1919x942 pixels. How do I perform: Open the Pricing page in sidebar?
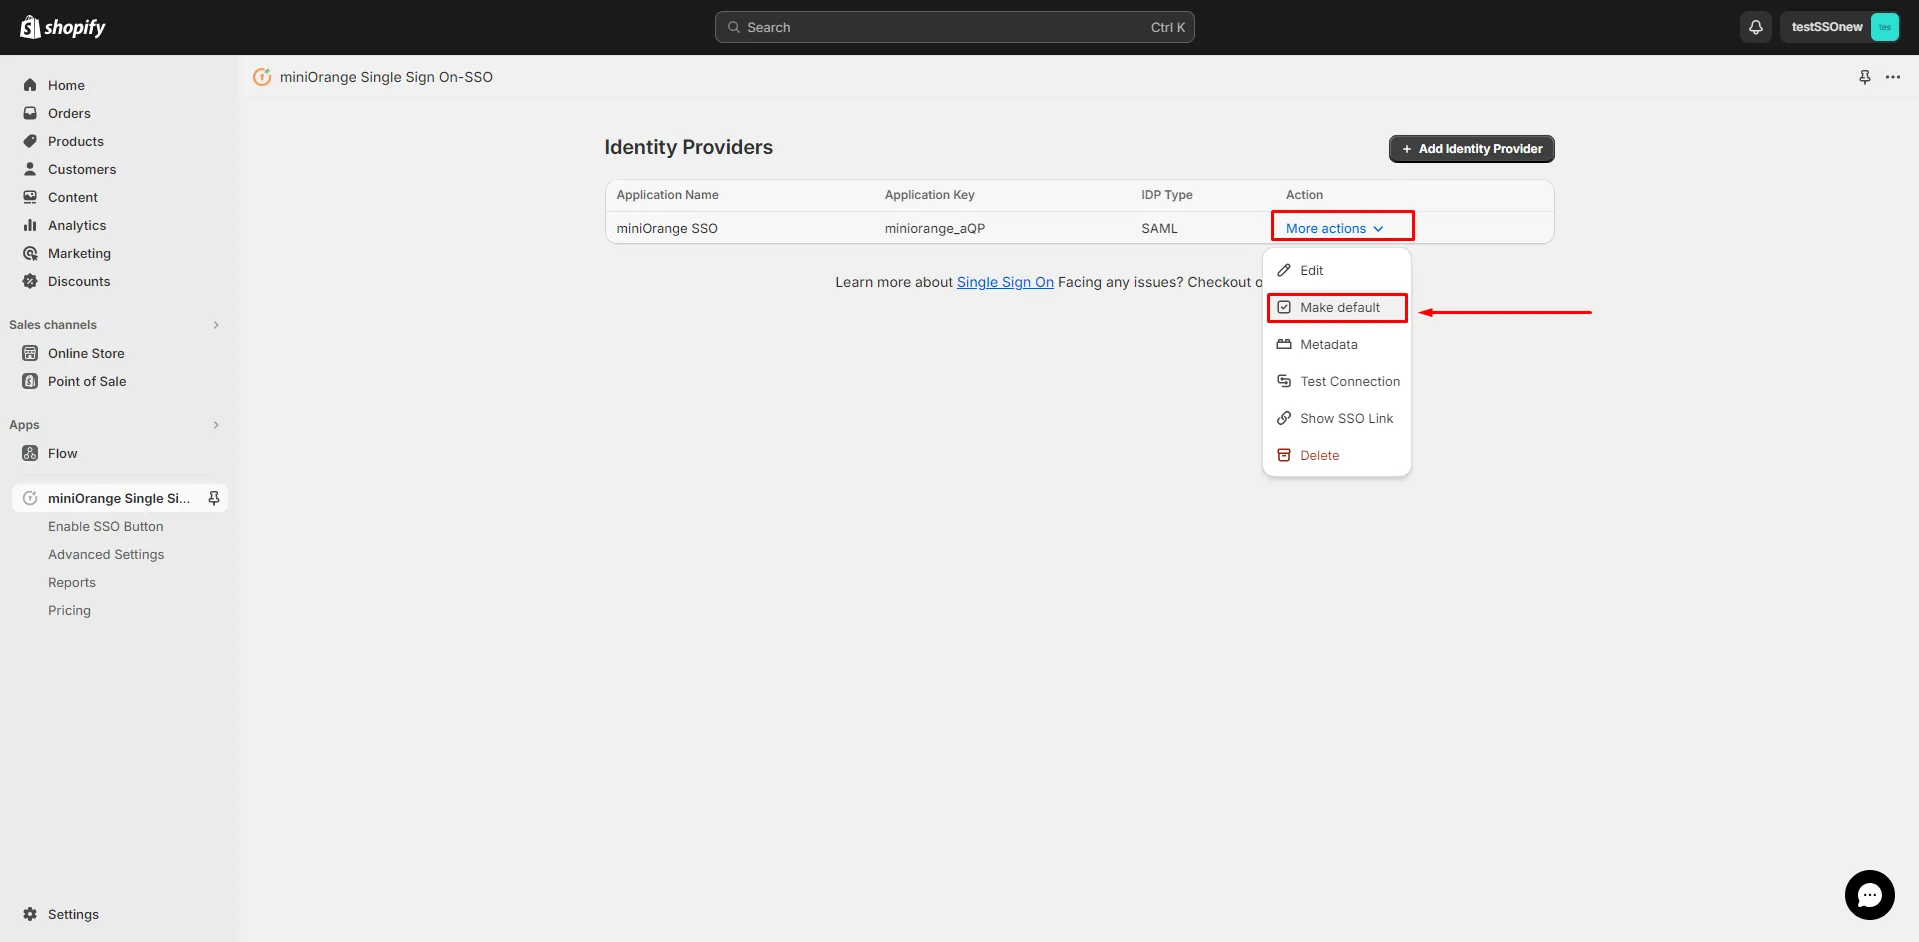click(x=69, y=610)
